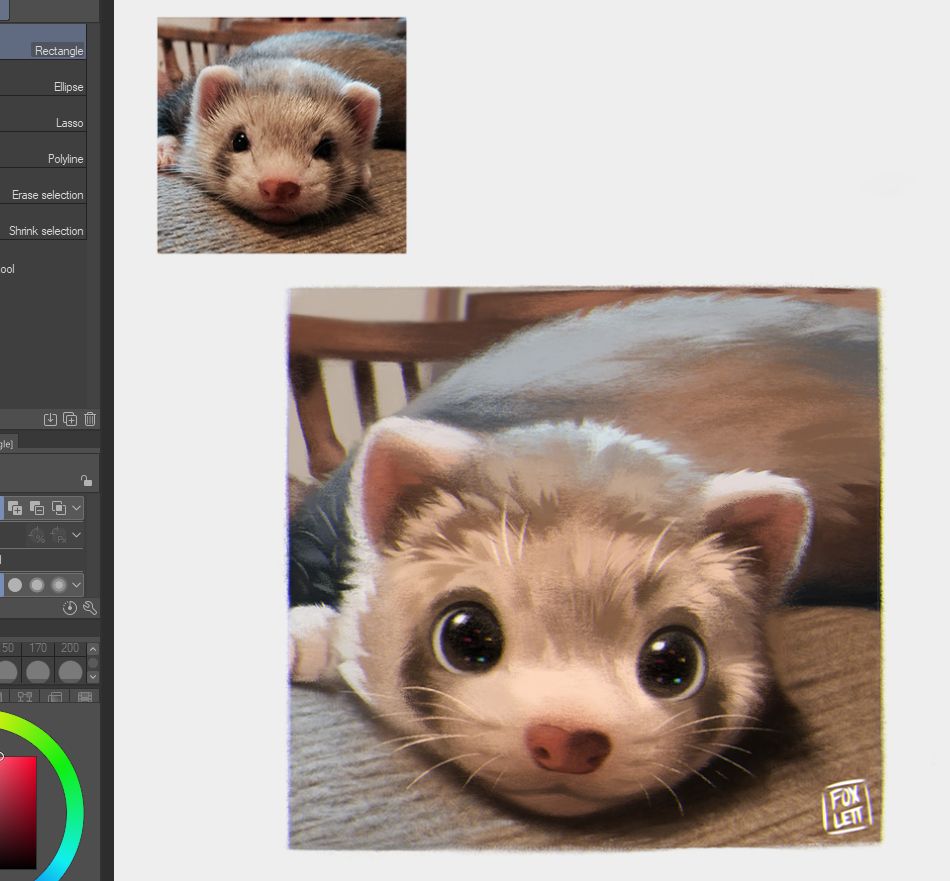Expand the anti-aliasing dropdown arrow
Image resolution: width=950 pixels, height=881 pixels.
coord(76,585)
